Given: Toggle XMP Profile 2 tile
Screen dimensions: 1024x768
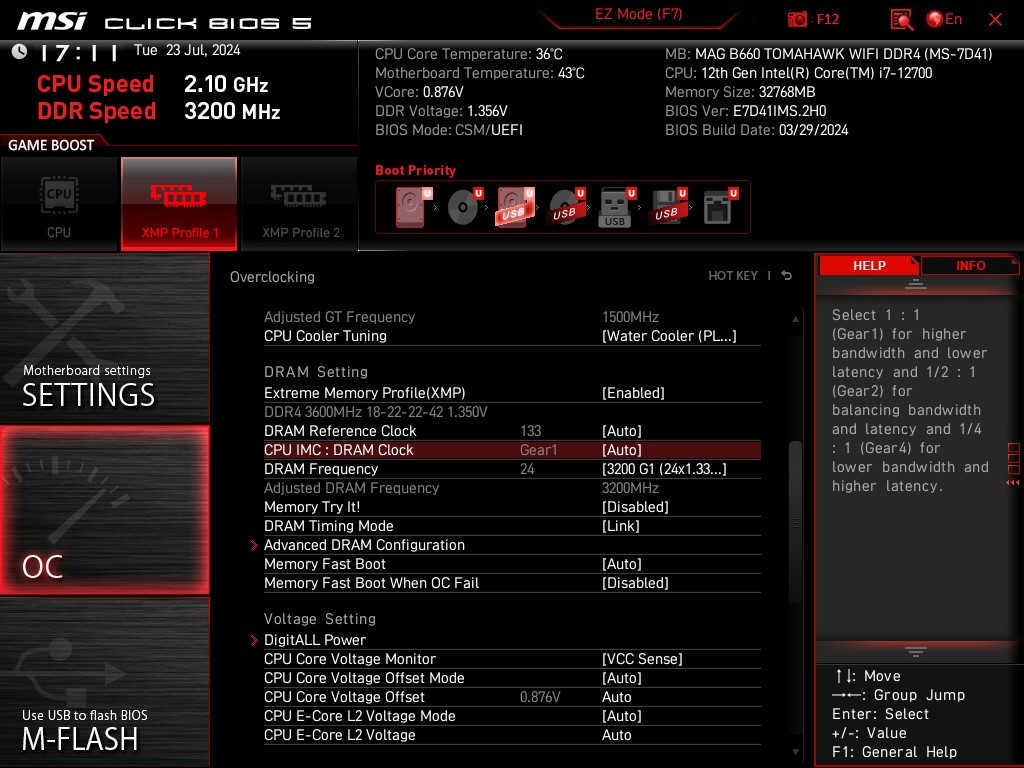Looking at the screenshot, I should coord(300,204).
